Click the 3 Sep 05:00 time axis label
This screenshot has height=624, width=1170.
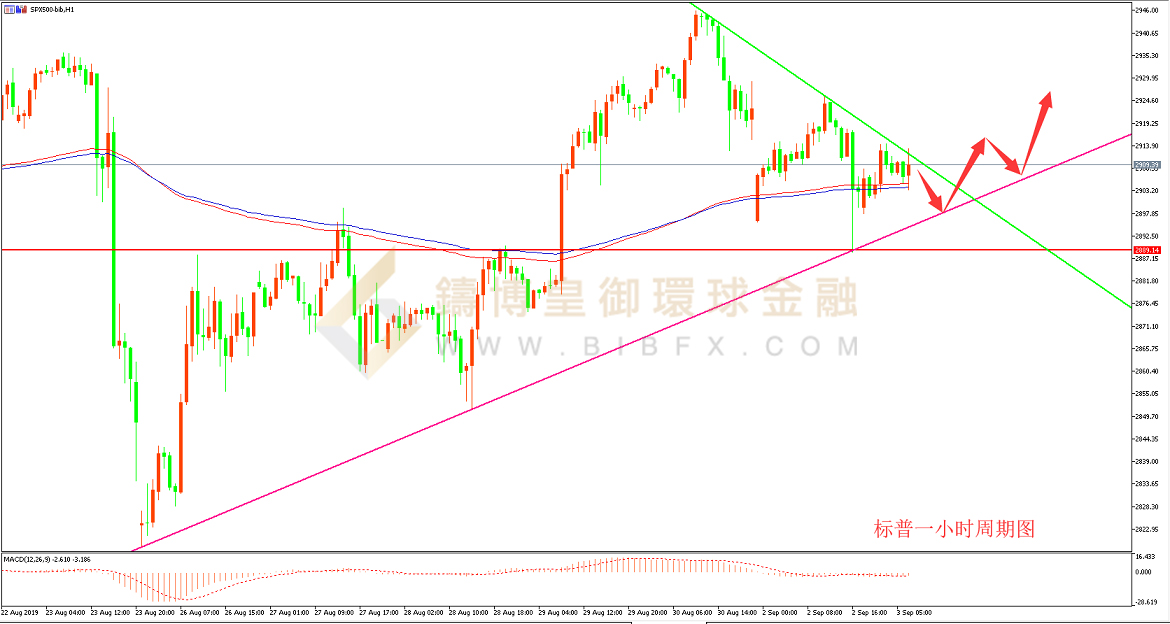coord(912,611)
